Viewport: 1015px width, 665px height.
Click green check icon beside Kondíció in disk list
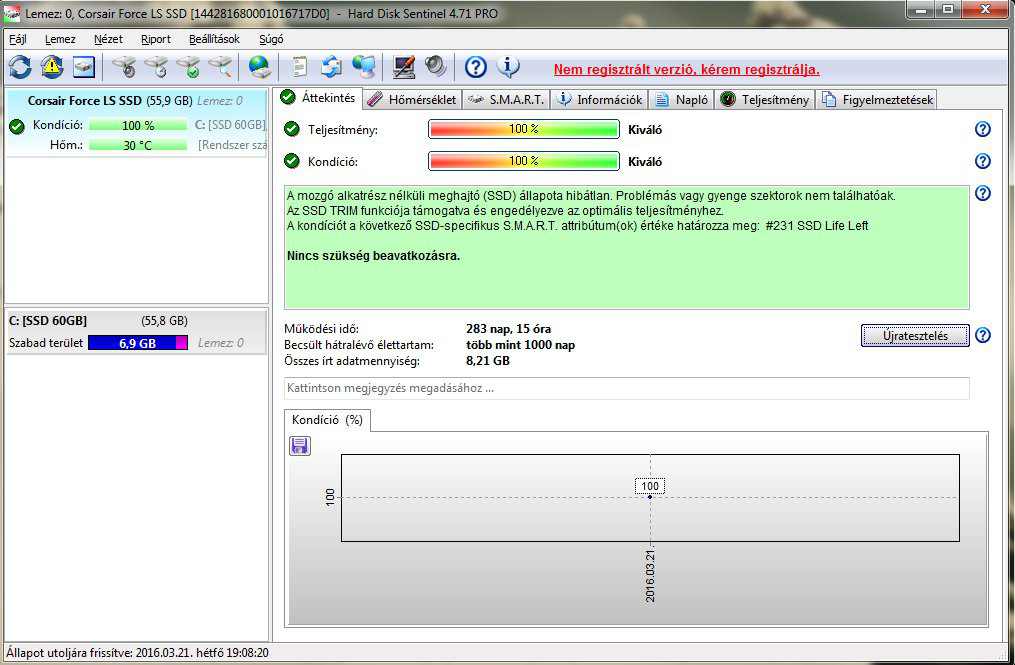(x=17, y=126)
